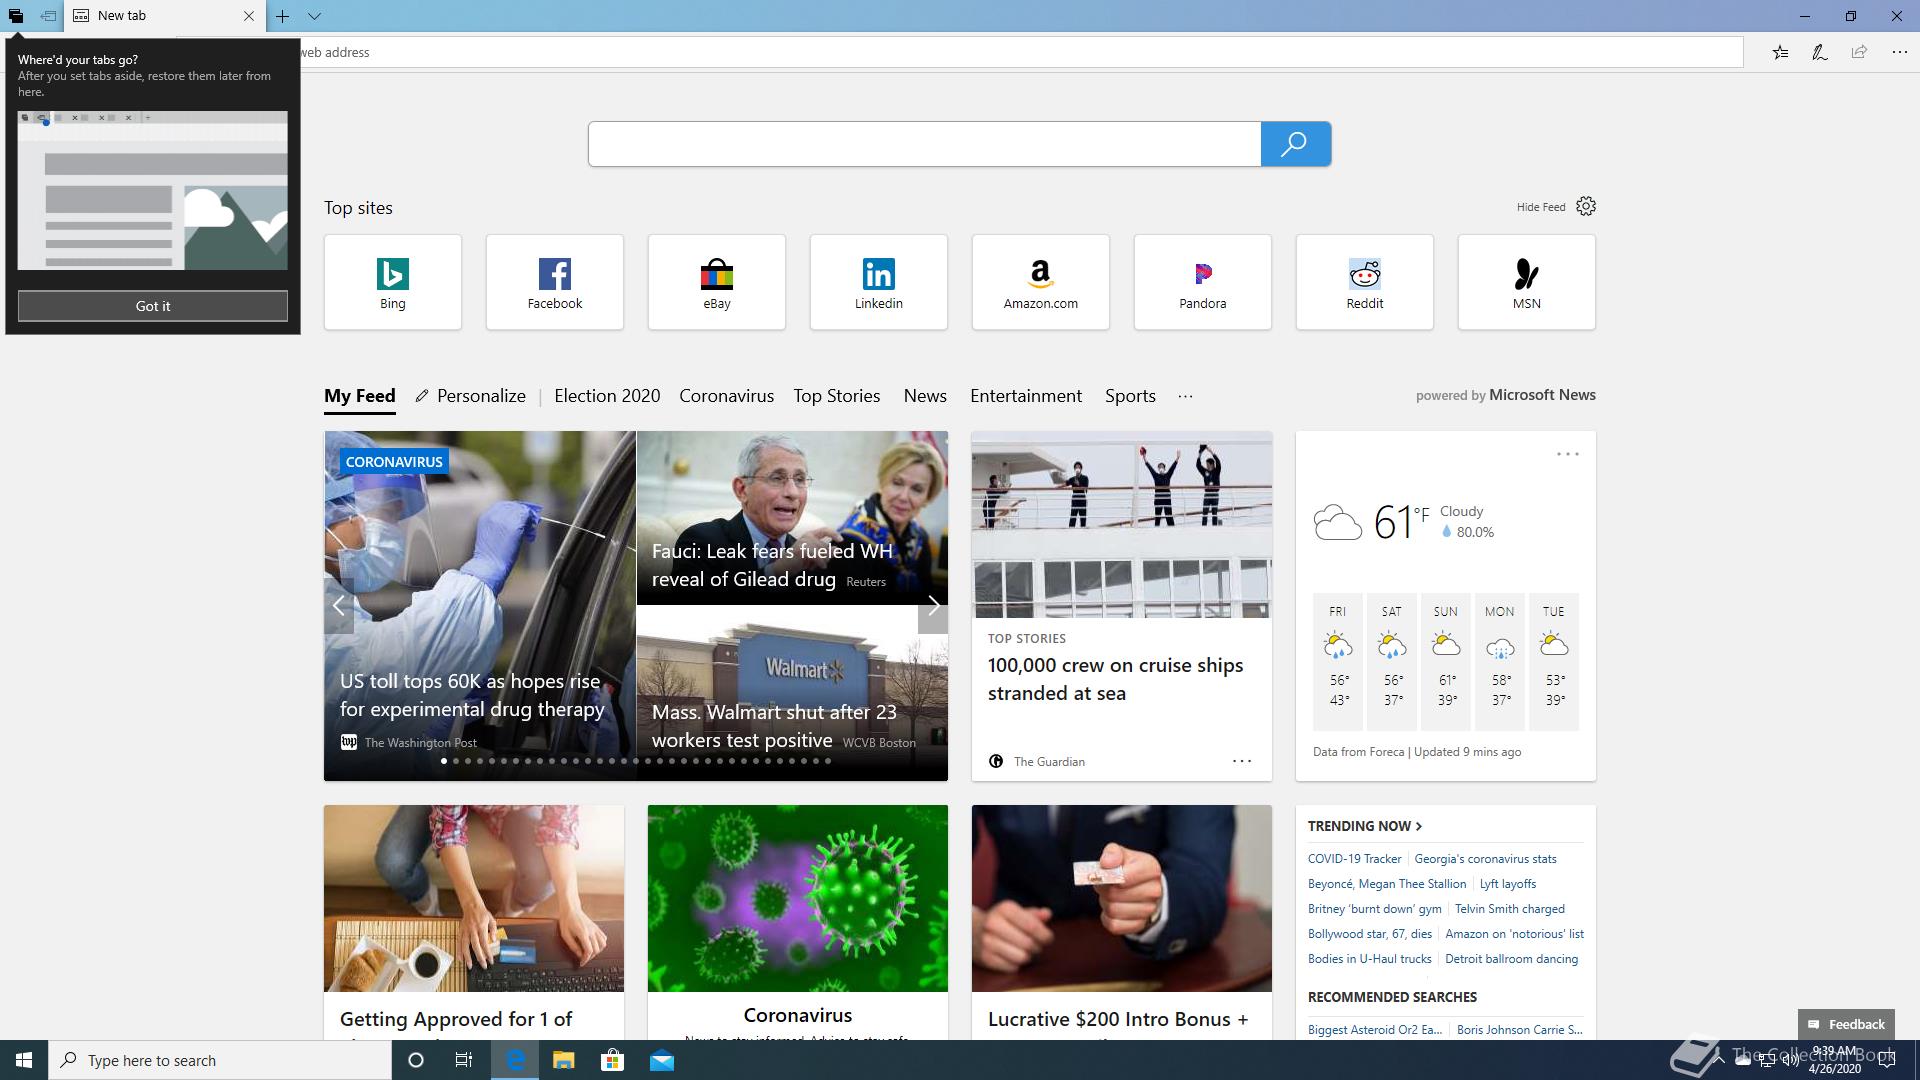Open Mass. Walmart shut story
The width and height of the screenshot is (1920, 1080).
pyautogui.click(x=774, y=726)
